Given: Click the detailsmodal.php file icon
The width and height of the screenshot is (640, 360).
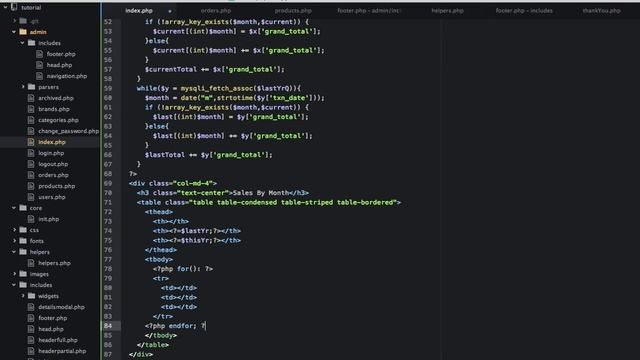Looking at the screenshot, I should tap(31, 307).
